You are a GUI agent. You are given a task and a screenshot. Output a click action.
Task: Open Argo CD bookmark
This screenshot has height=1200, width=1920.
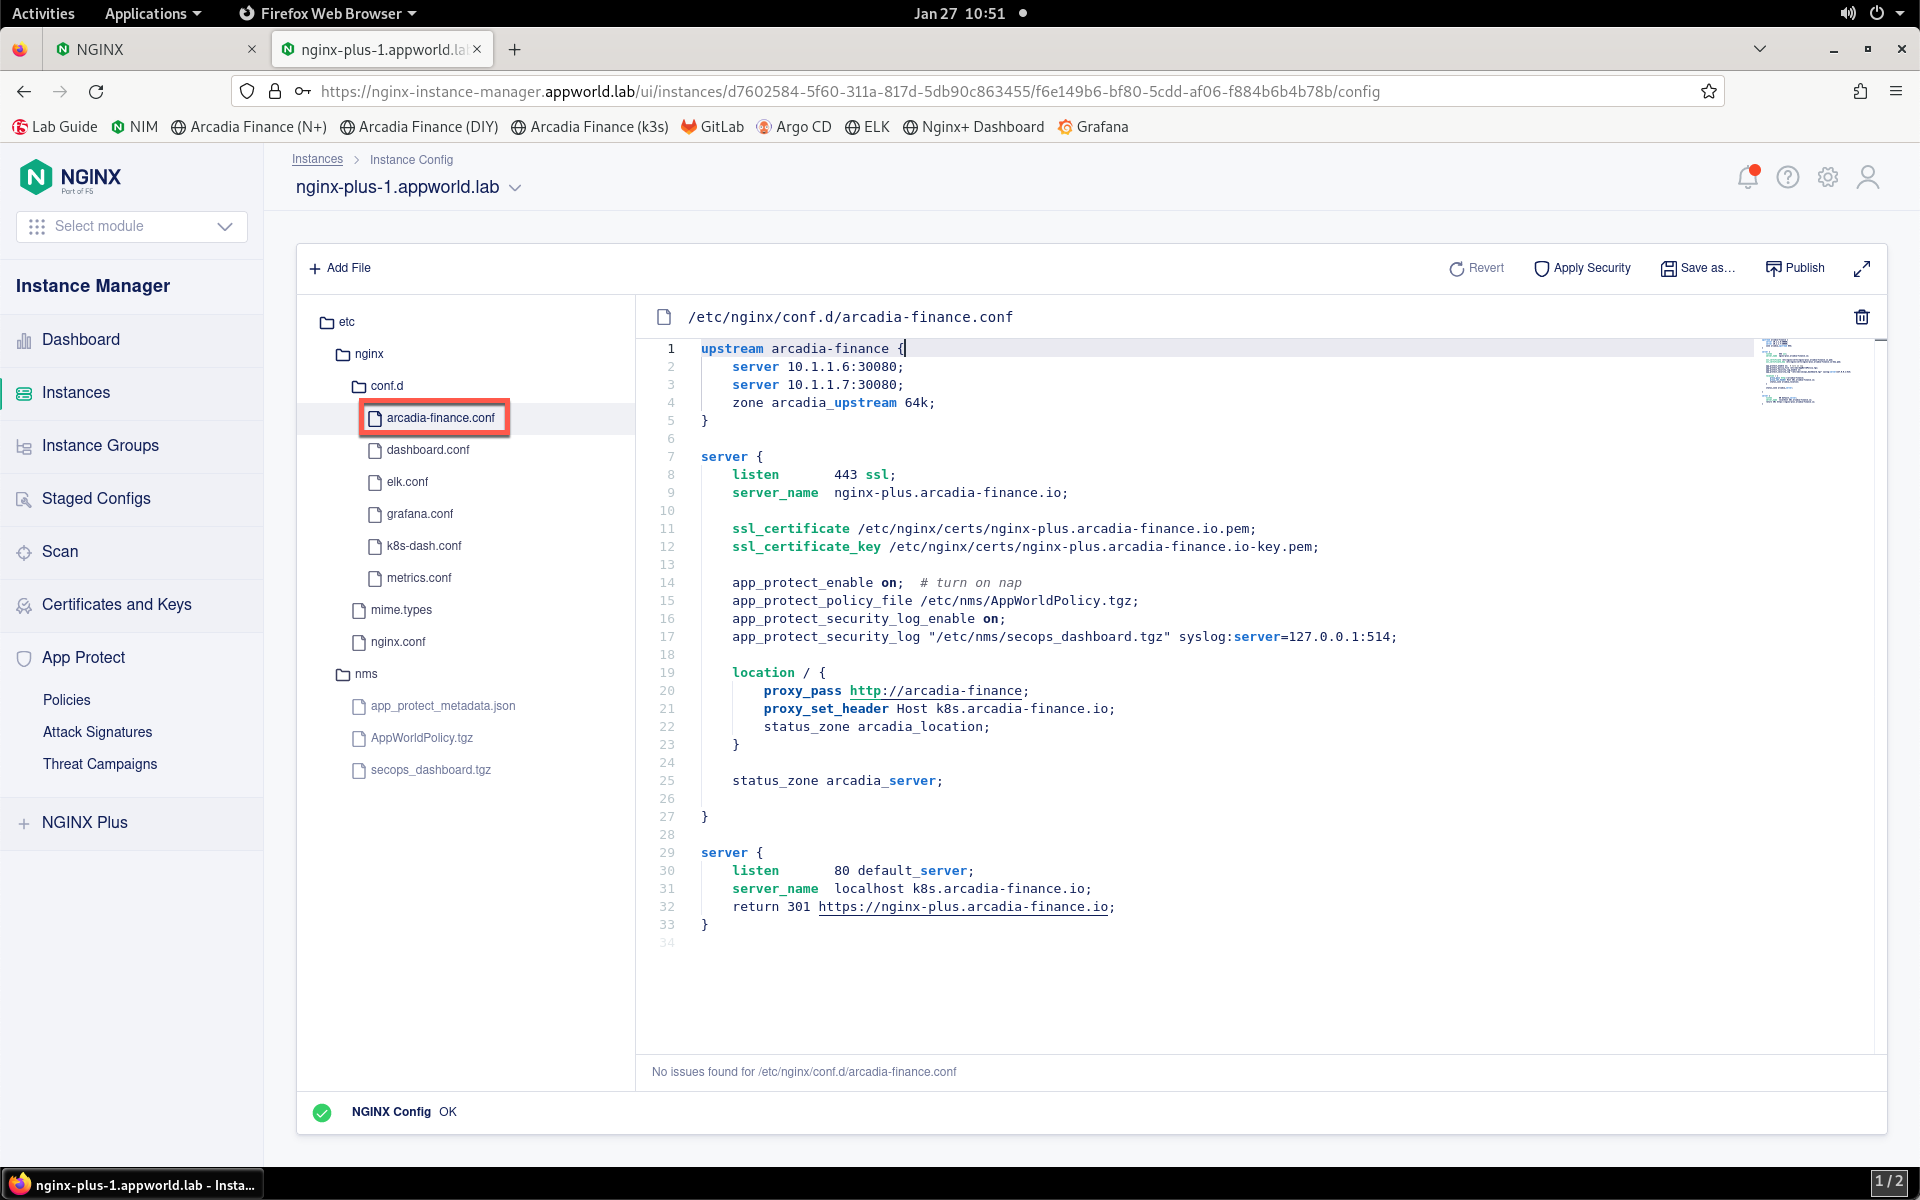[794, 127]
